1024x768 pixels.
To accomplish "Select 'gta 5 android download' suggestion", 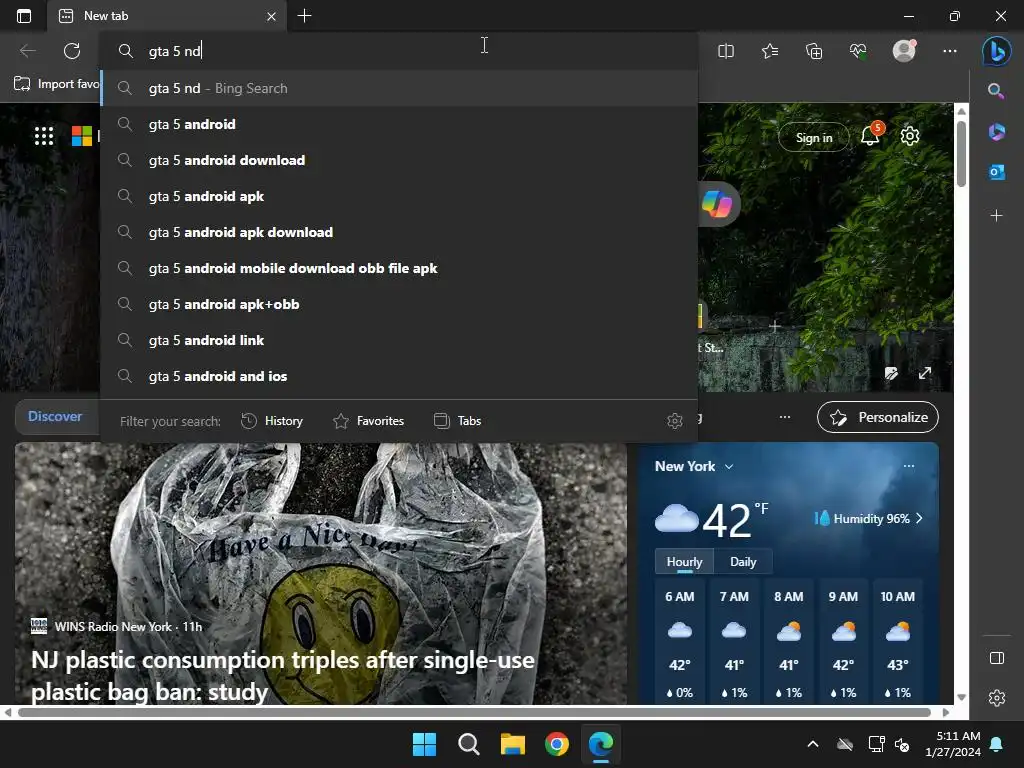I will [x=400, y=160].
